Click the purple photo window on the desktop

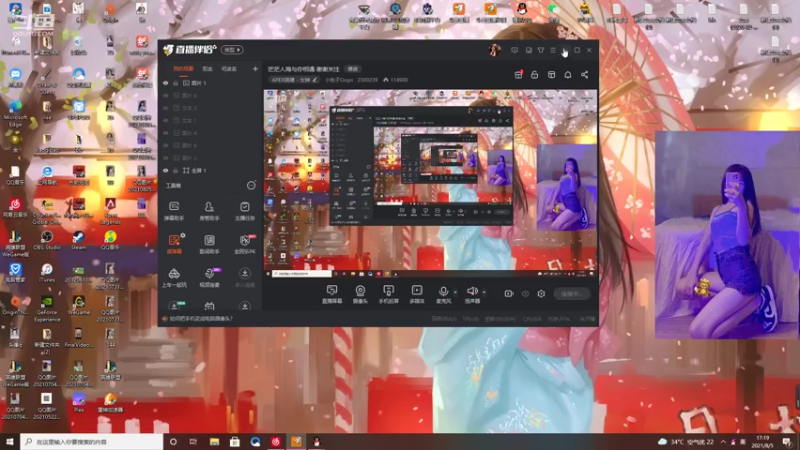727,235
